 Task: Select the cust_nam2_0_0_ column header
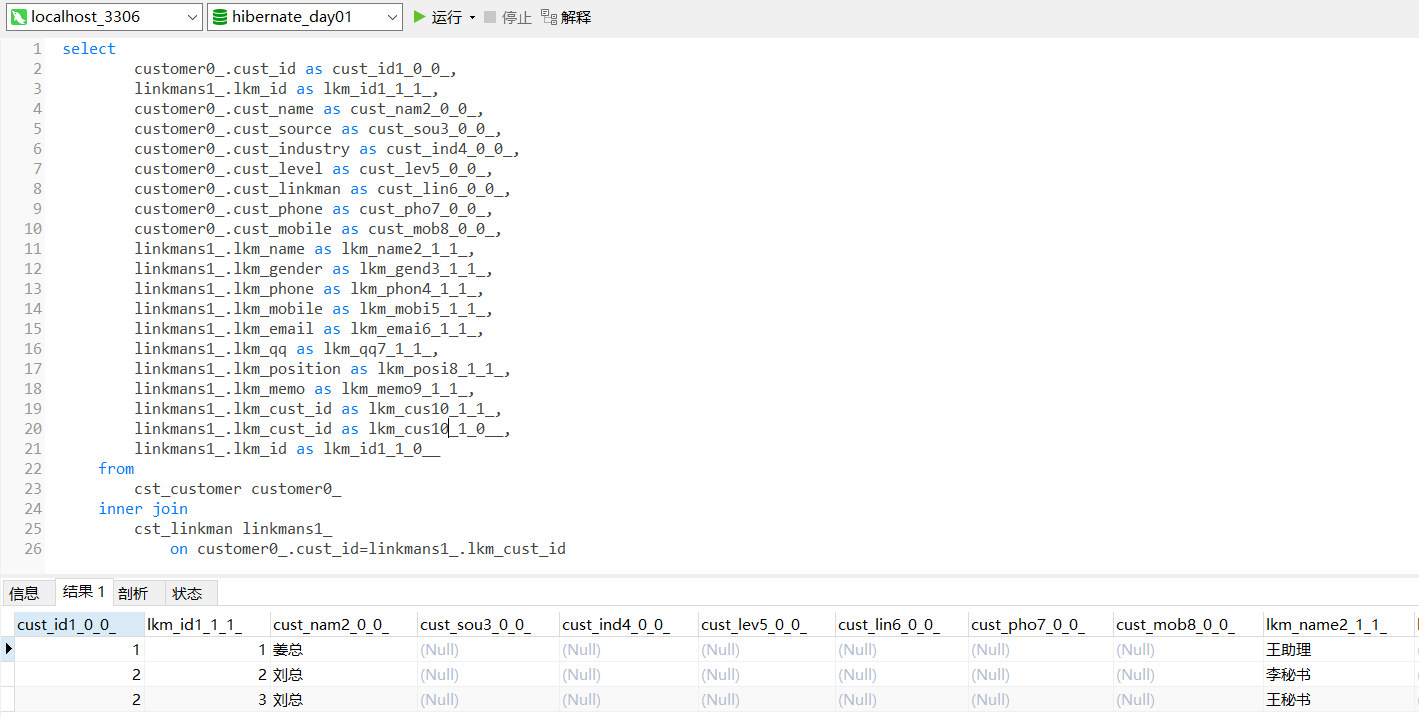[x=344, y=625]
